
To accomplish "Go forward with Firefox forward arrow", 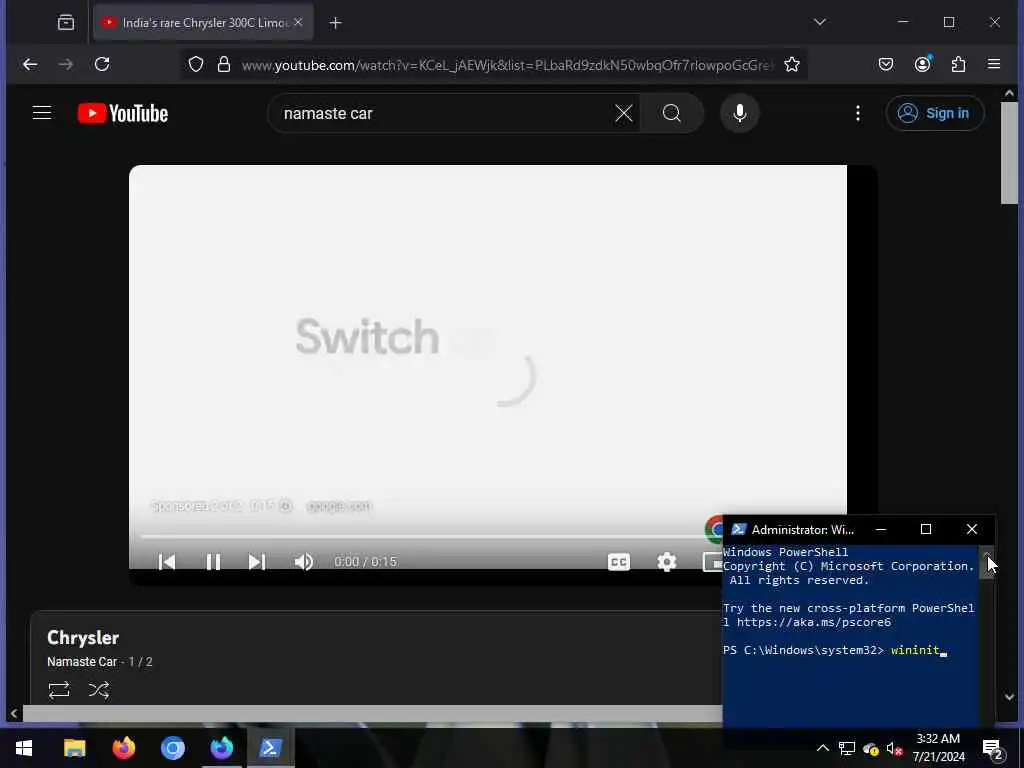I will (65, 64).
